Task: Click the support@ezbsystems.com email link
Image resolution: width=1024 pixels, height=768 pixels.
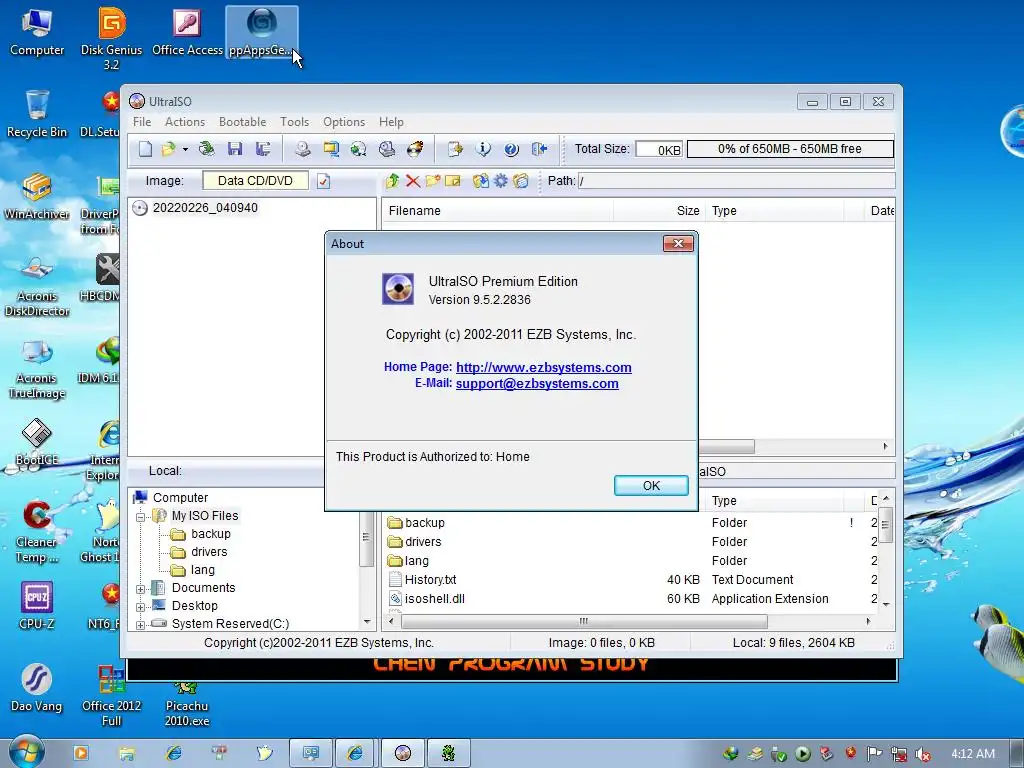Action: 537,384
